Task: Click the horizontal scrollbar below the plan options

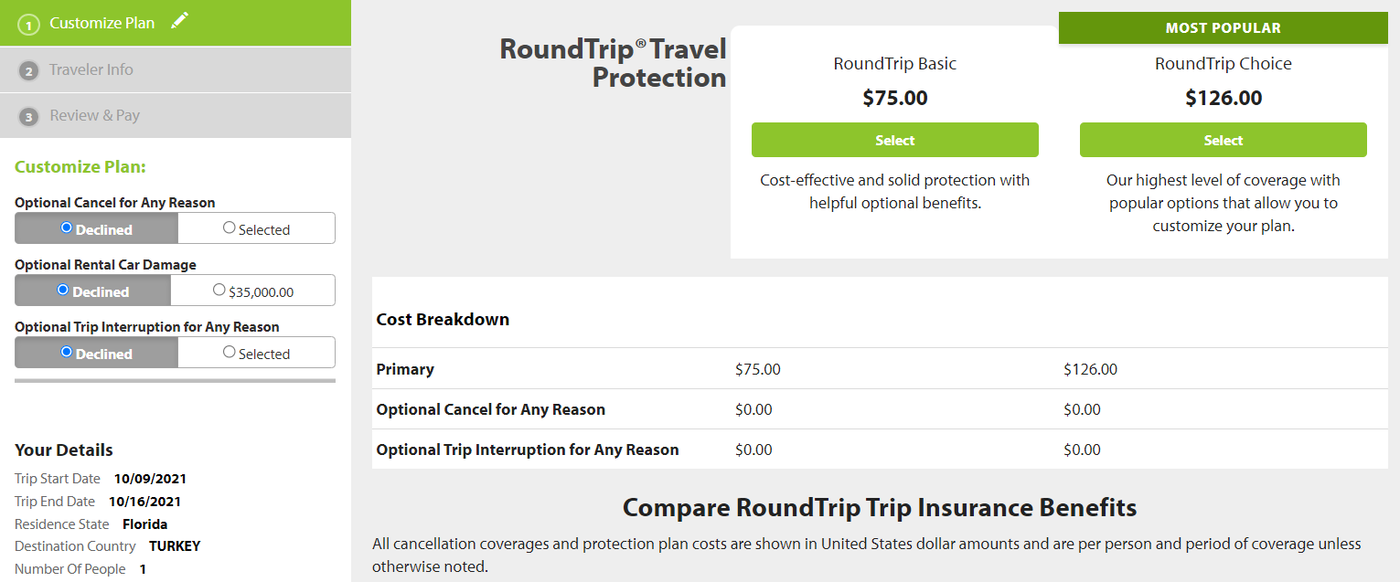Action: click(175, 381)
